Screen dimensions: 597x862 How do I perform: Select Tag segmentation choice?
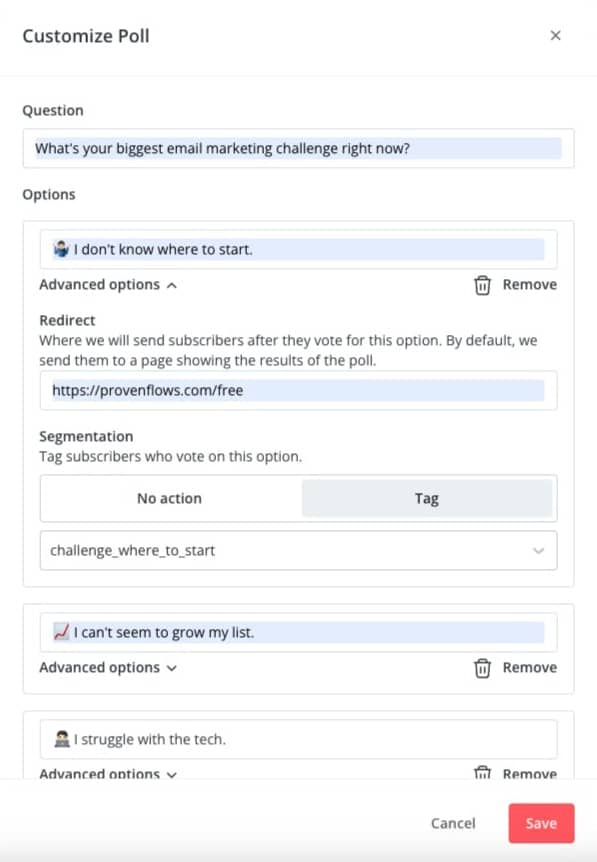click(427, 498)
